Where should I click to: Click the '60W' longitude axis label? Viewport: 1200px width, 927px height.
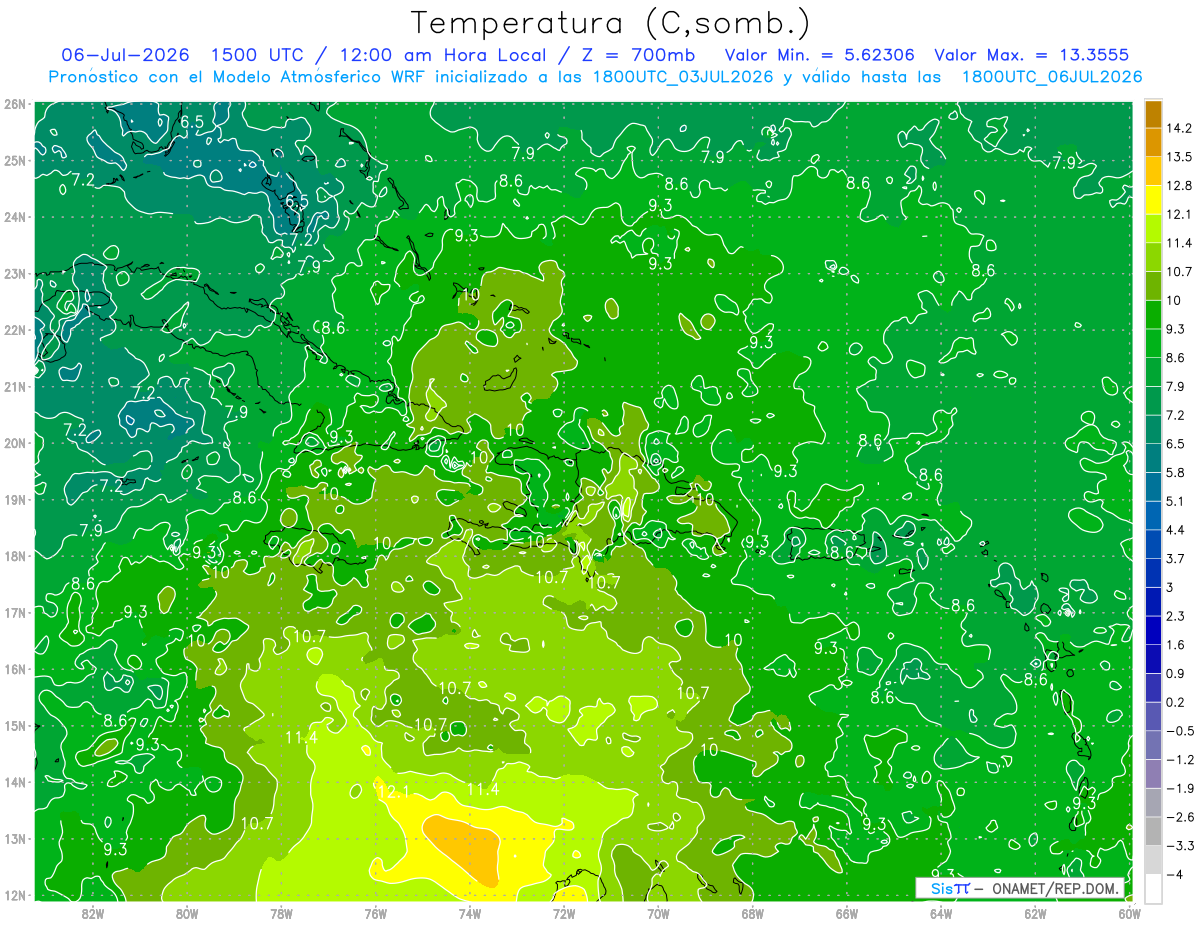click(x=1130, y=913)
